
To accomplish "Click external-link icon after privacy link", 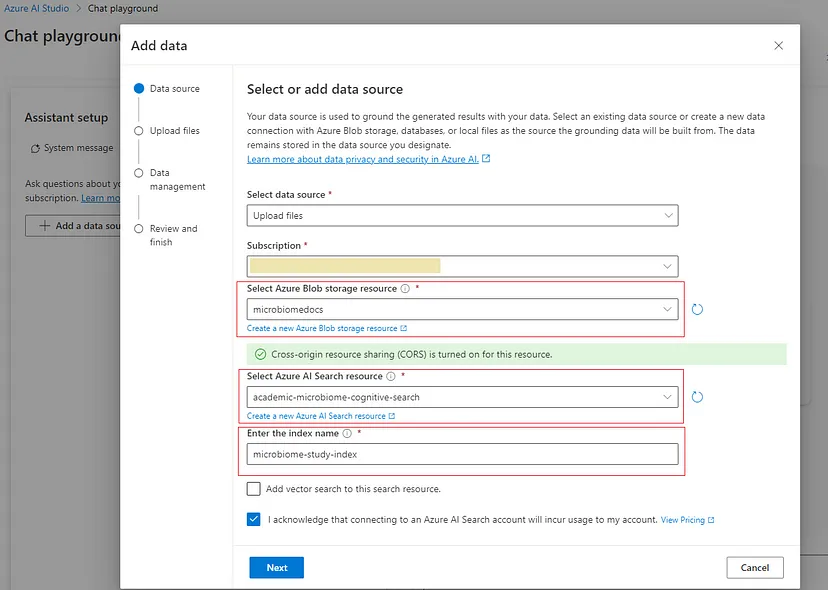I will coord(486,158).
